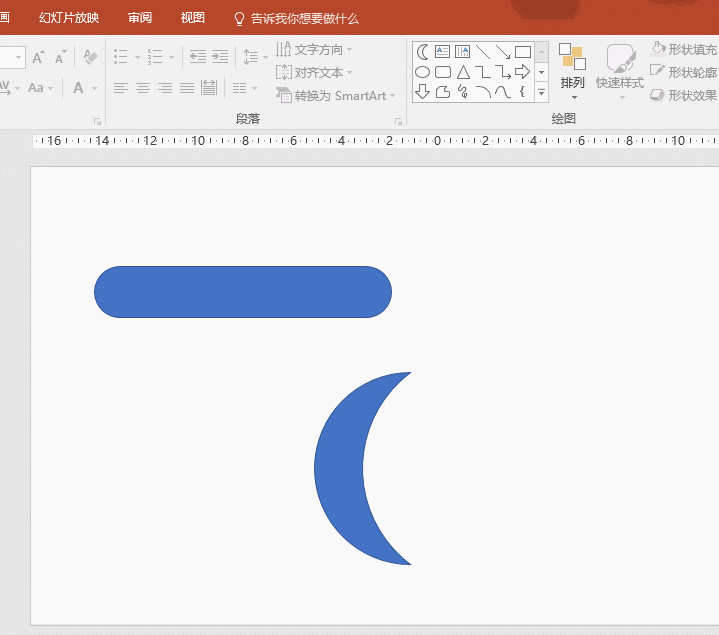Open the line spacing dropdown
719x635 pixels.
pos(256,57)
